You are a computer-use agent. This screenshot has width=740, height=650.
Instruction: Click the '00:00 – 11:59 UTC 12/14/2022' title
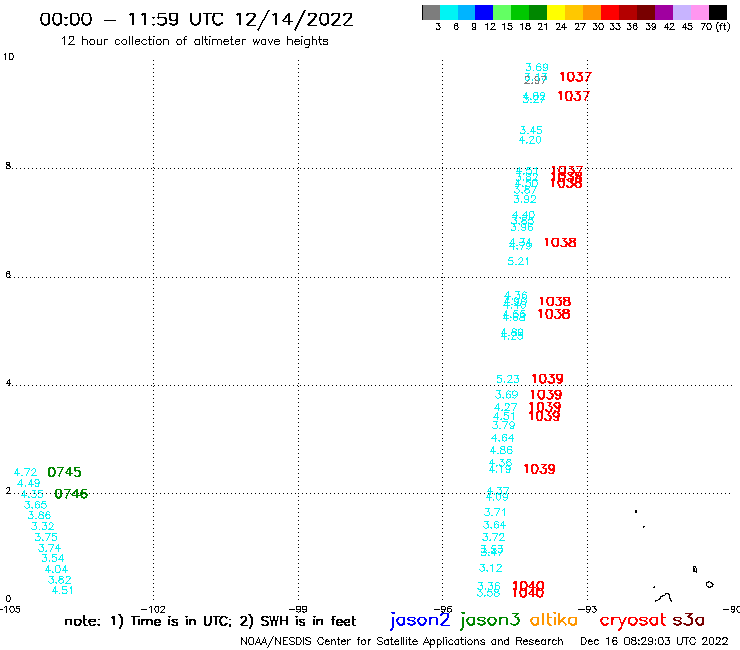(196, 19)
